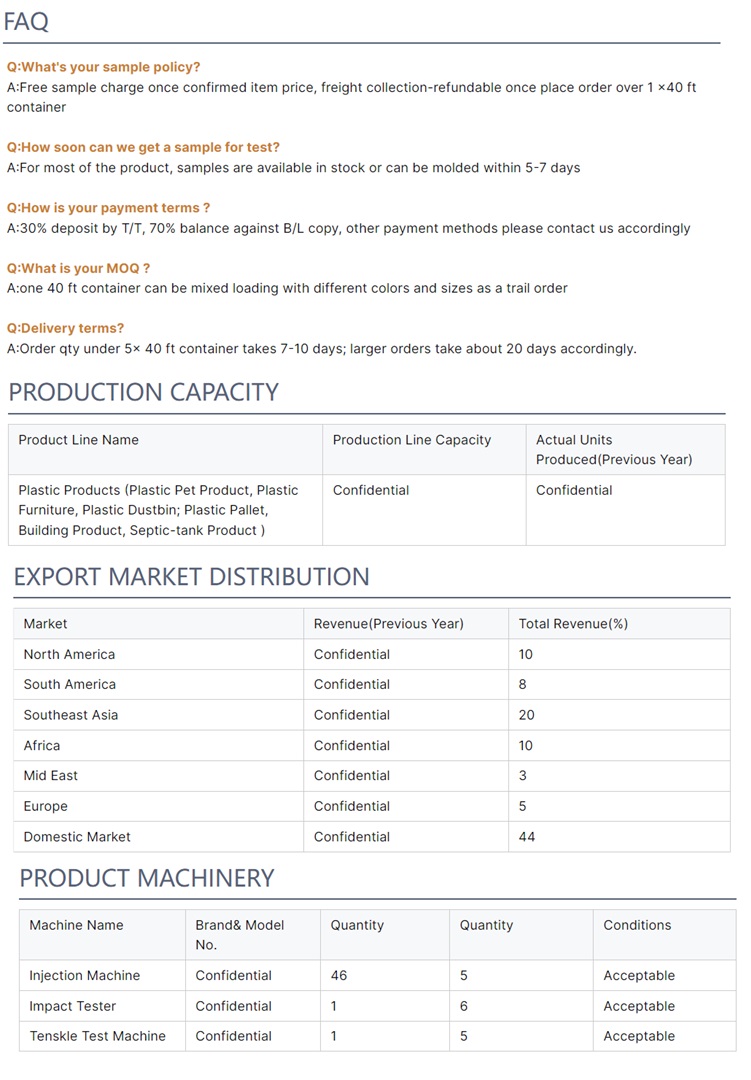Open the "How is your payment terms" question
This screenshot has height=1080, width=751.
pos(108,208)
